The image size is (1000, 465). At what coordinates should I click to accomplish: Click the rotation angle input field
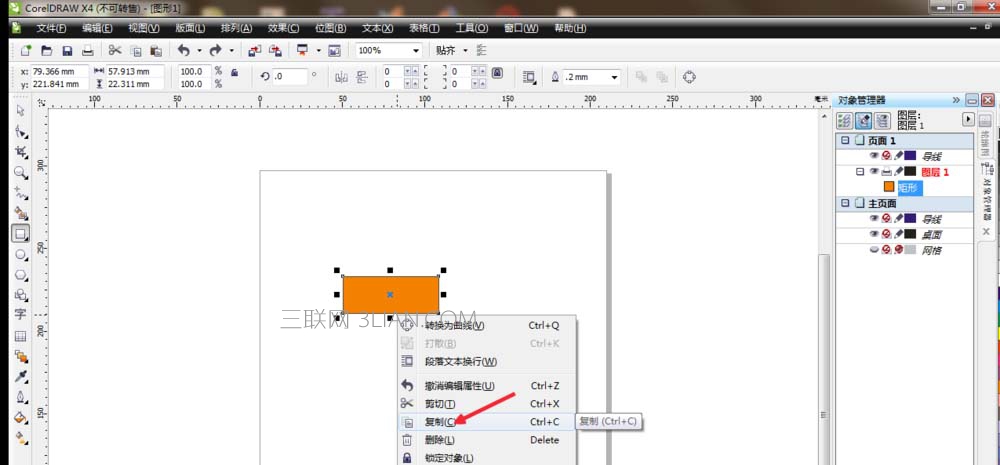(x=290, y=77)
